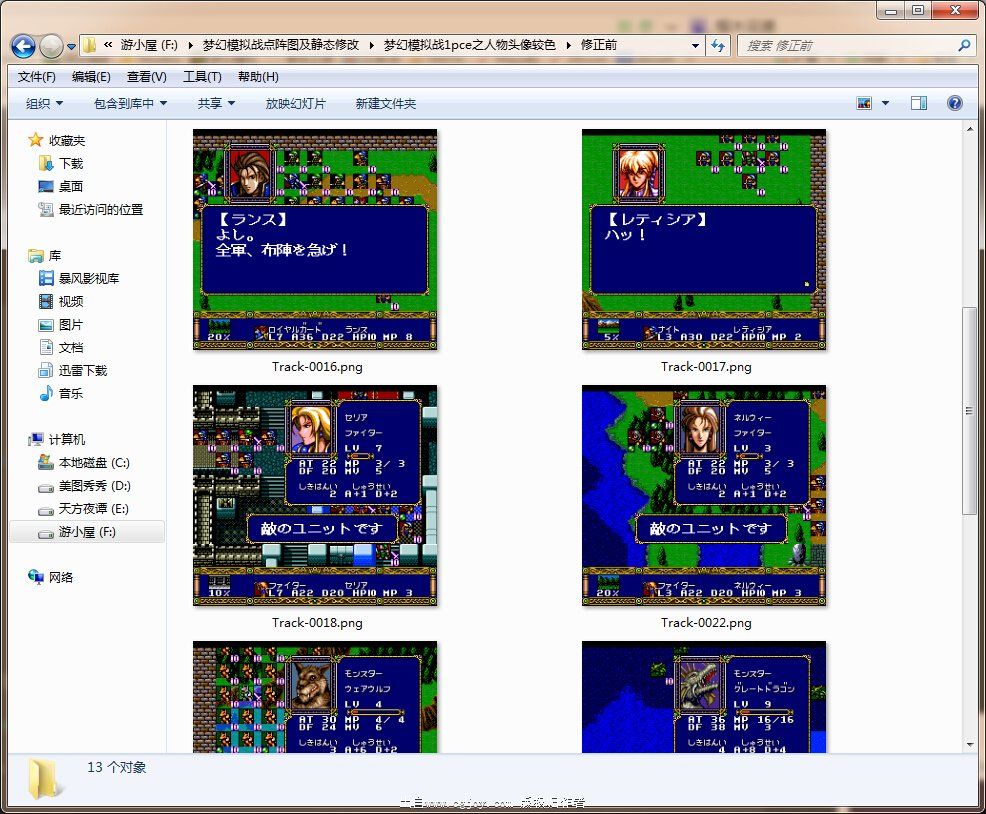986x814 pixels.
Task: Open 下载 folder in favorites
Action: [x=70, y=163]
